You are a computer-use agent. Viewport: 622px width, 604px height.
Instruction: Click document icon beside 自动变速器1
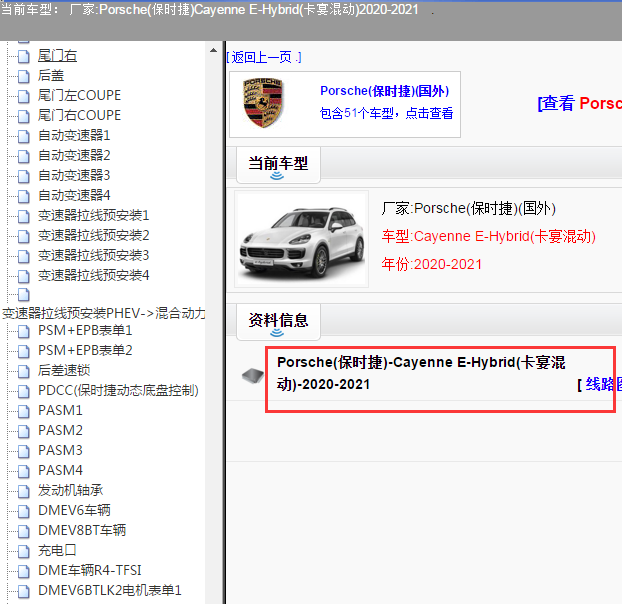24,136
